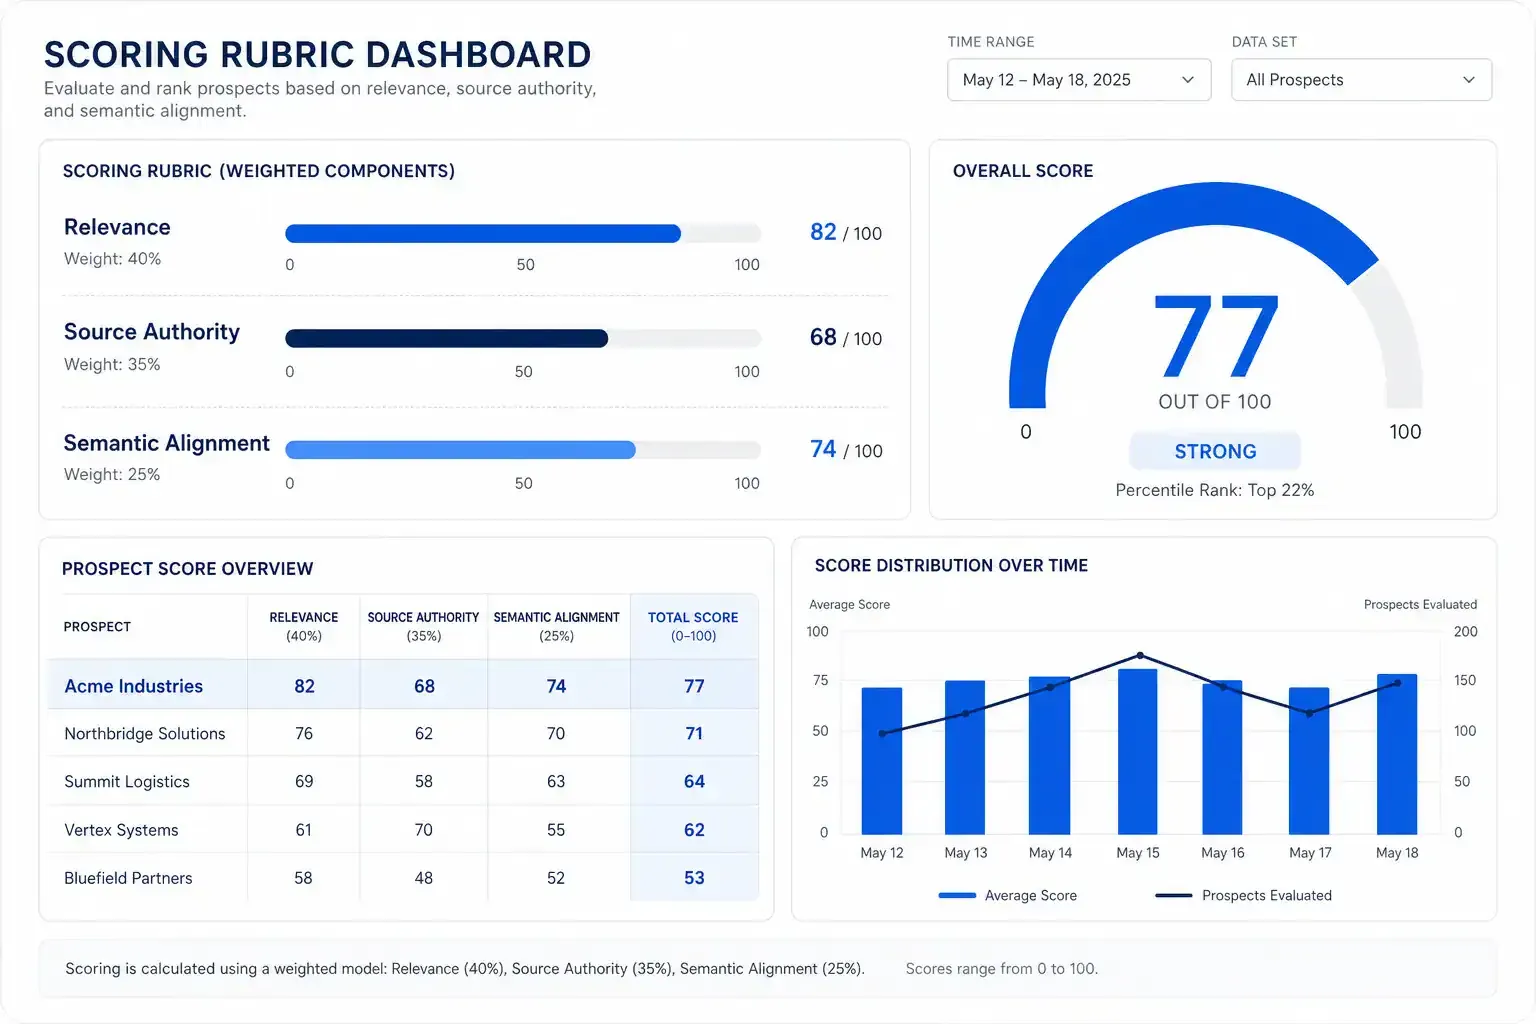Click the Prospect Score Overview heading
The height and width of the screenshot is (1024, 1536).
coord(187,569)
